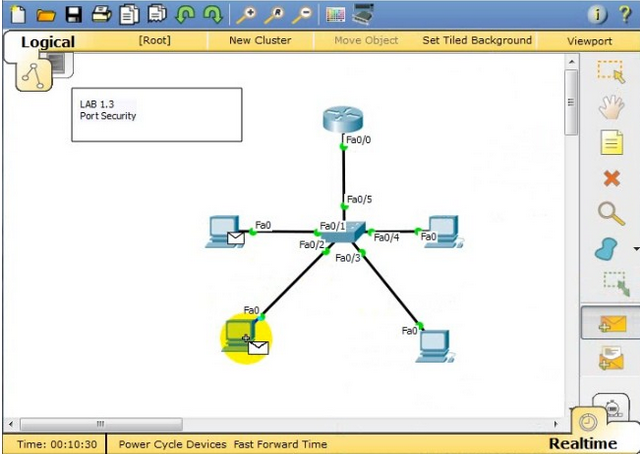Click the physical workspace icon behind Logical tab
The image size is (640, 454).
61,64
